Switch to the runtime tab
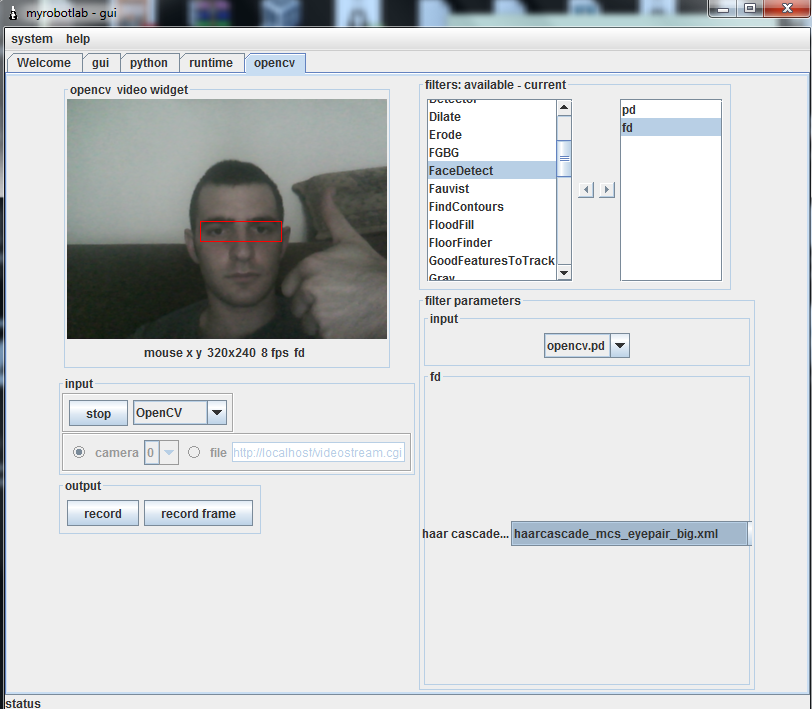The width and height of the screenshot is (812, 709). pos(211,63)
